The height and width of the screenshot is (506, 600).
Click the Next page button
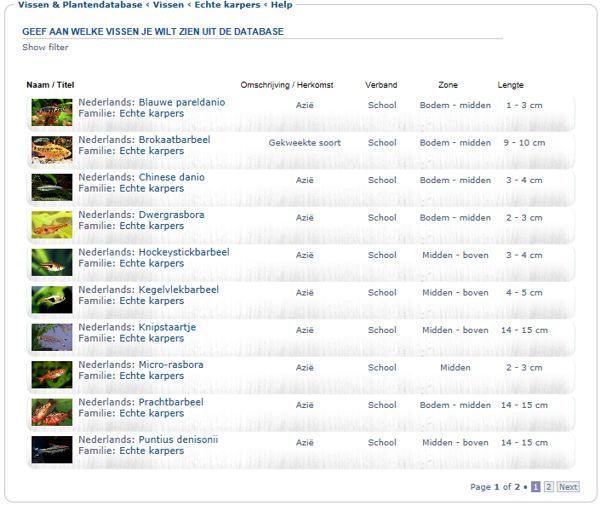coord(568,487)
